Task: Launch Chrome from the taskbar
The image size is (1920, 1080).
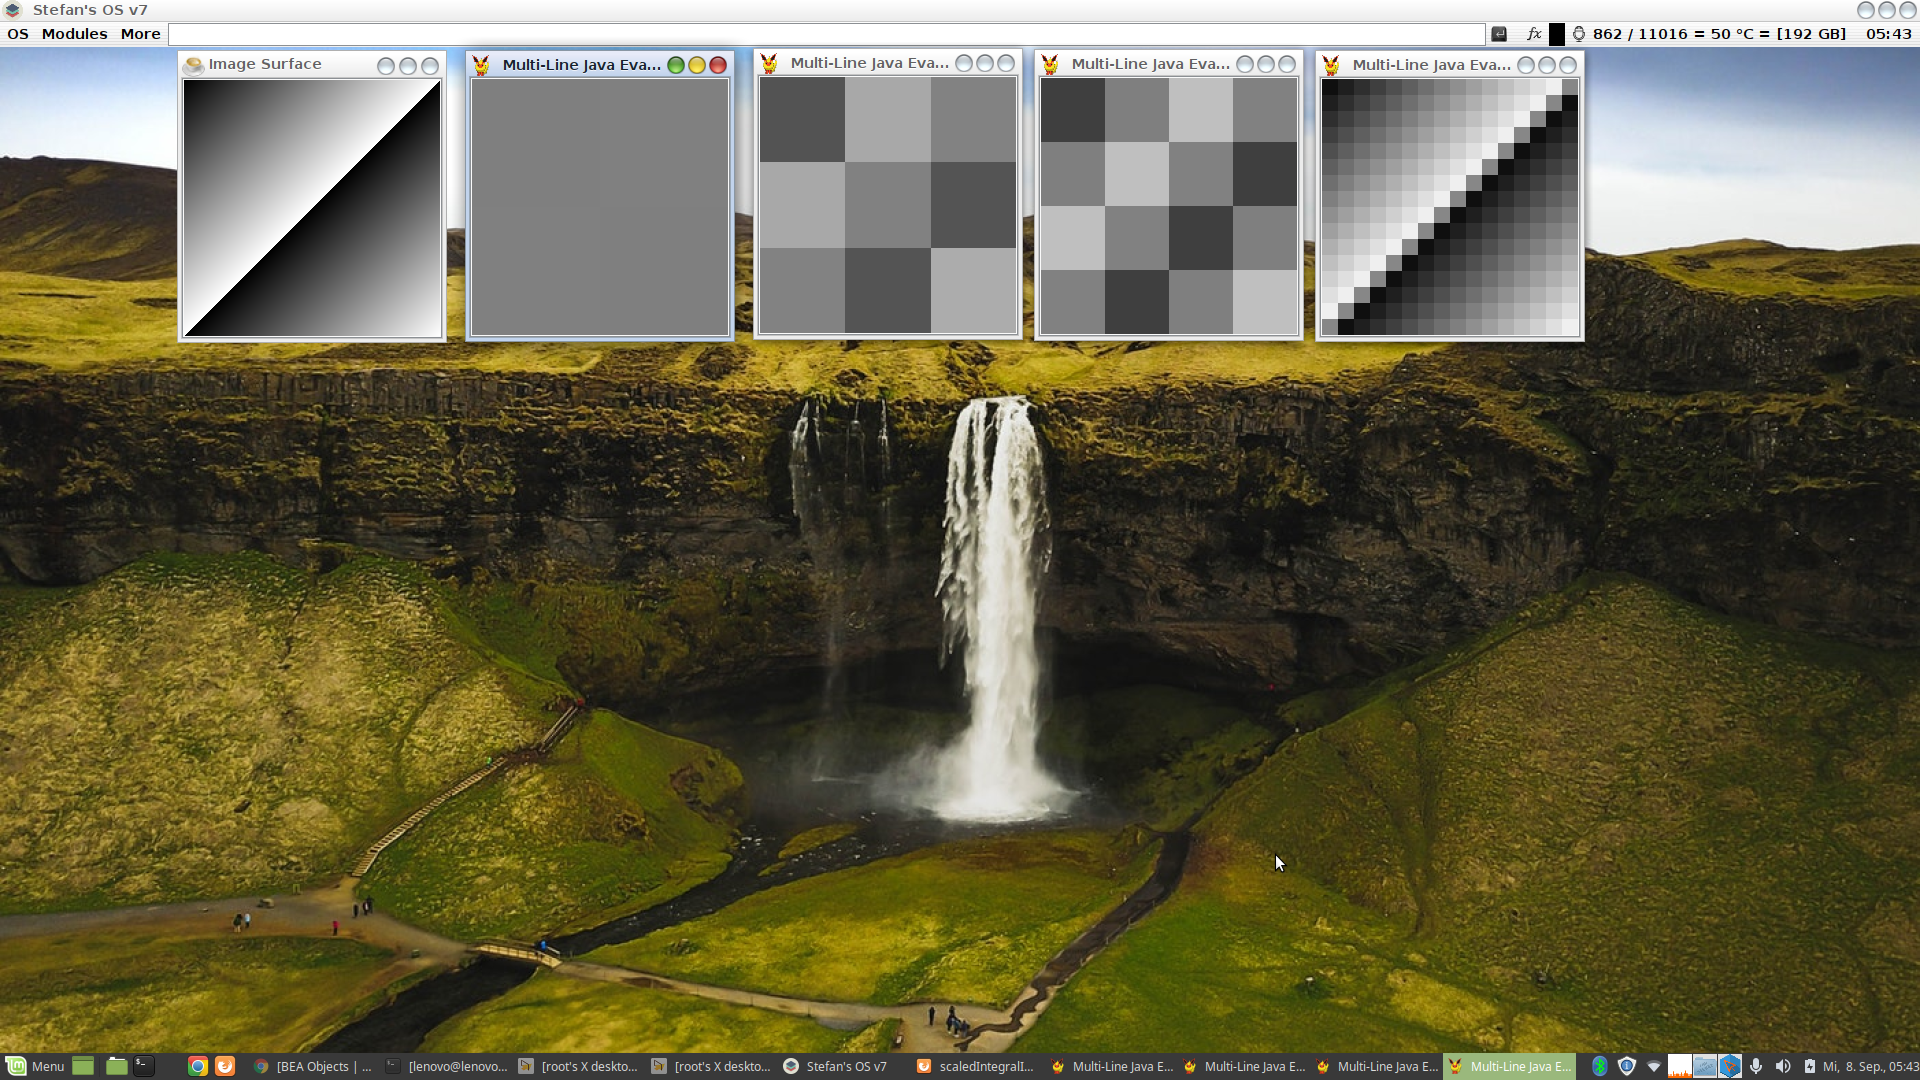Action: [198, 1066]
